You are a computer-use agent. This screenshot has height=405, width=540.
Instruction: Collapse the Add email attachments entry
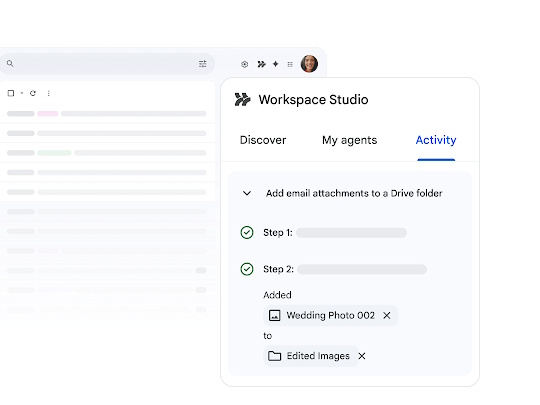click(247, 193)
